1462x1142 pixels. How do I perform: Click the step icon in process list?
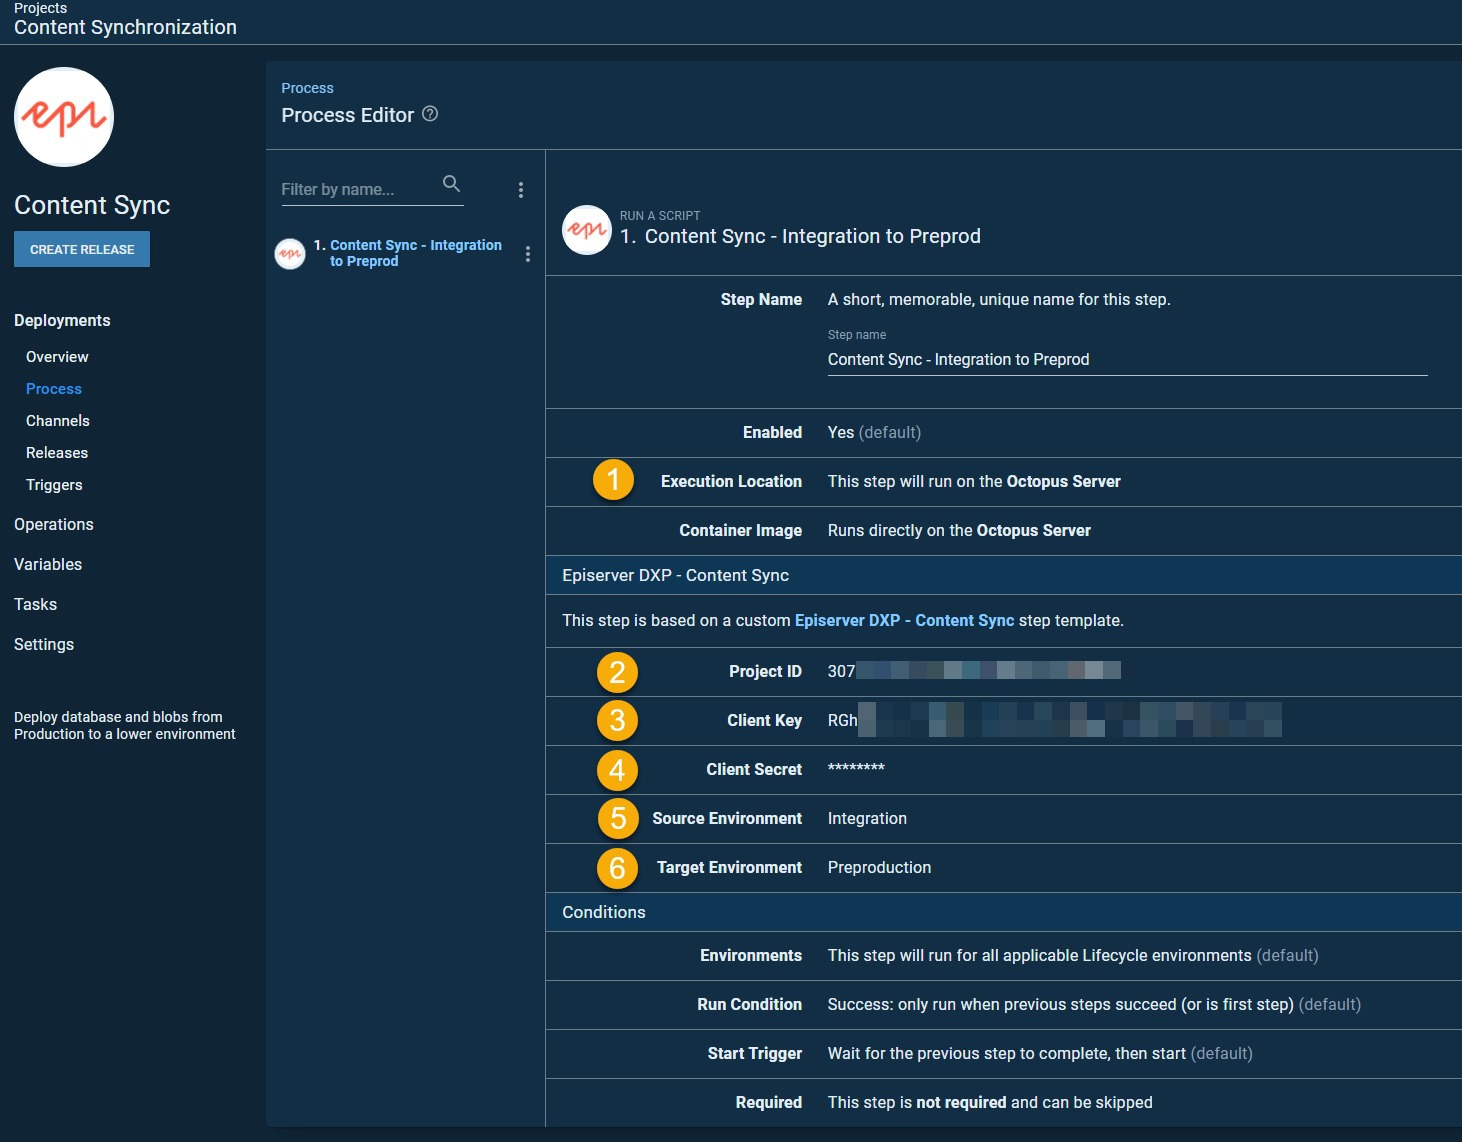[x=290, y=254]
